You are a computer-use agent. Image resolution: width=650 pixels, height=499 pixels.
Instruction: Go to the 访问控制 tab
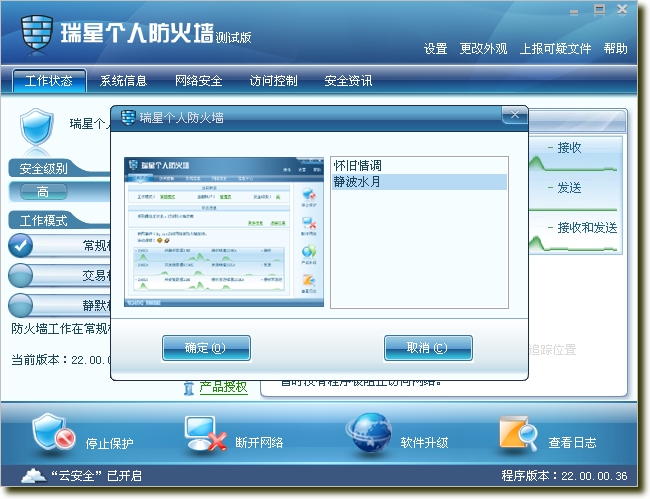coord(274,80)
